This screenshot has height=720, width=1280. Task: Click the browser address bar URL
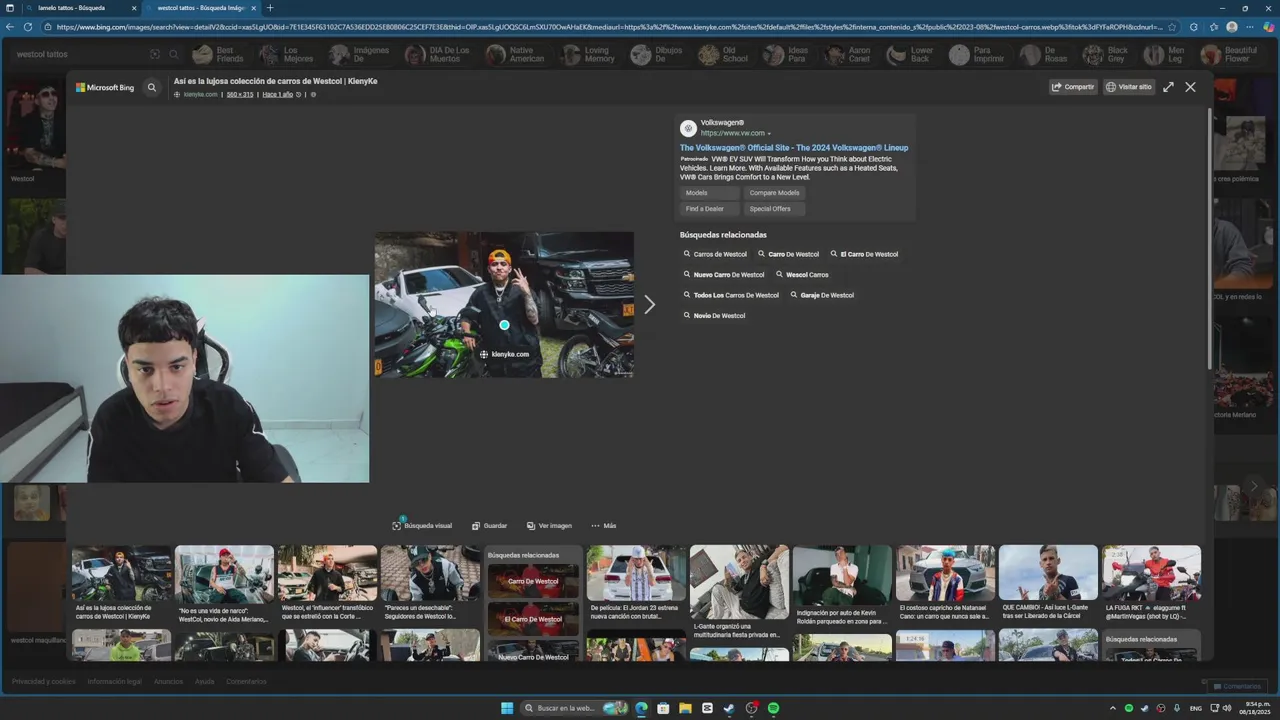click(x=608, y=27)
